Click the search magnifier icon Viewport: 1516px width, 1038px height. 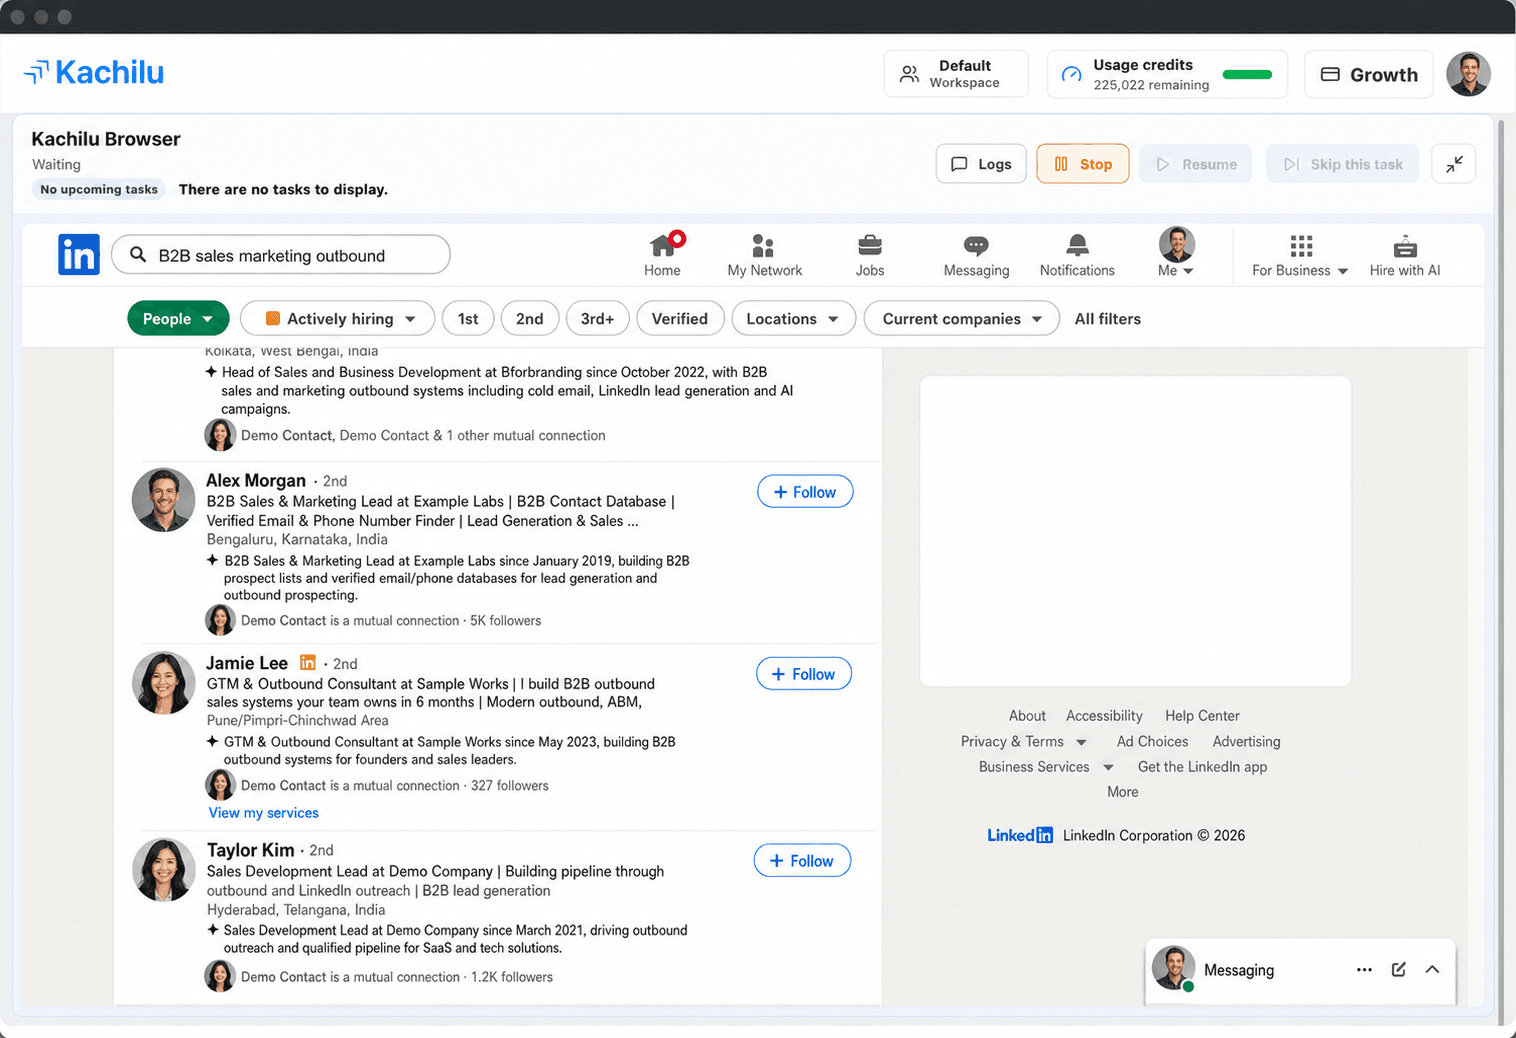pos(138,255)
